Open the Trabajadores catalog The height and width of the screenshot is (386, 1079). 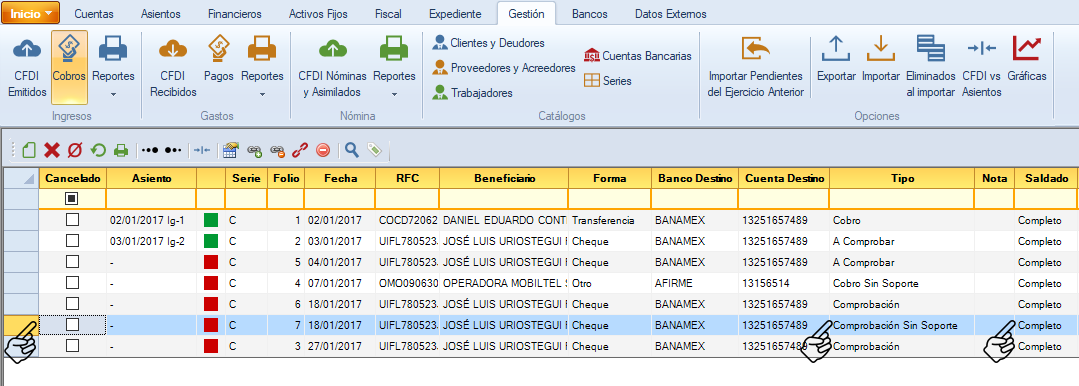pos(472,93)
